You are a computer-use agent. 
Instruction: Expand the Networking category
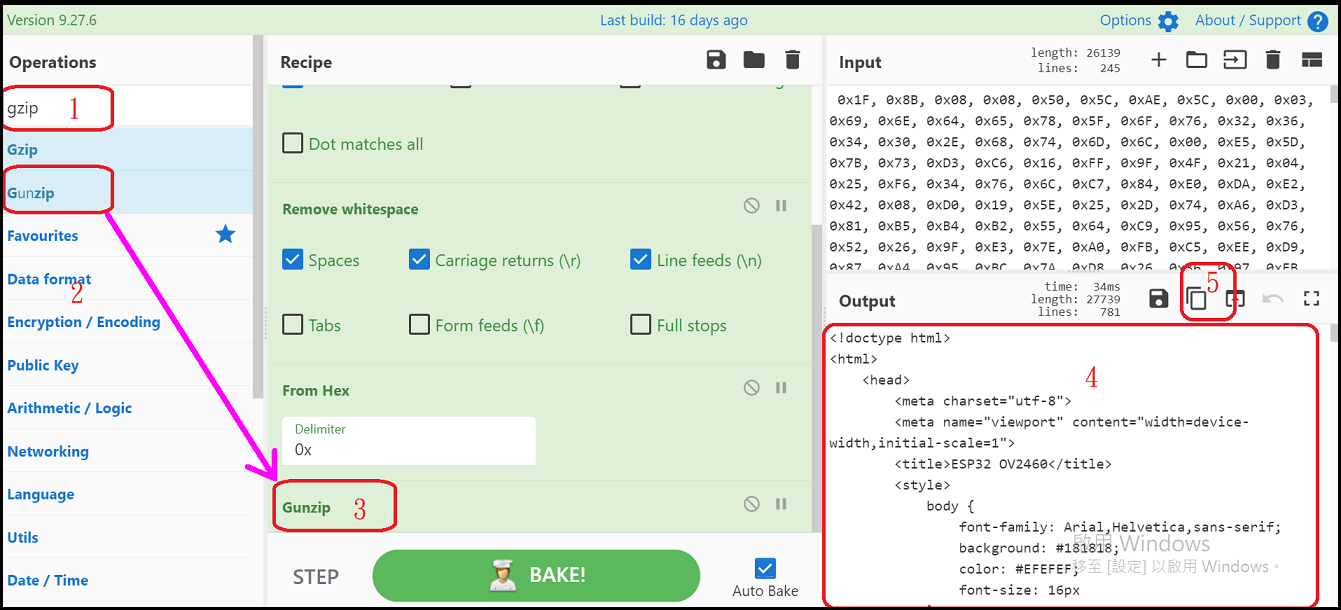pyautogui.click(x=128, y=451)
